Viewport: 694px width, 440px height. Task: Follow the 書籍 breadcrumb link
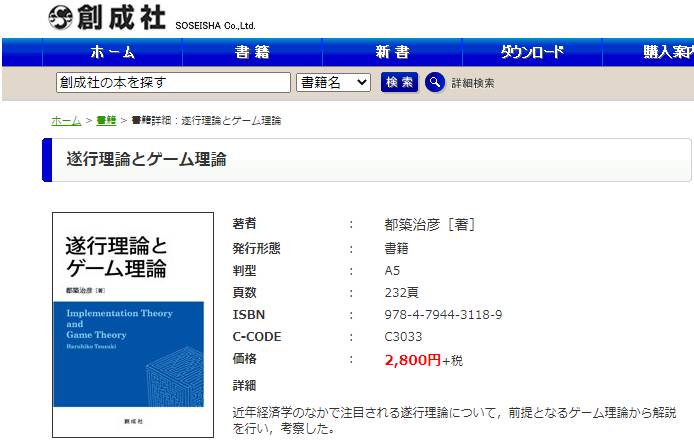click(x=106, y=121)
